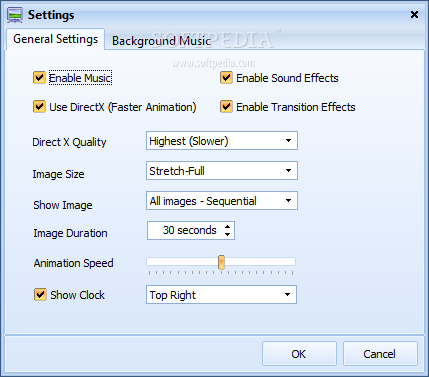Open the Show Image combo box
The image size is (429, 377).
click(x=222, y=201)
